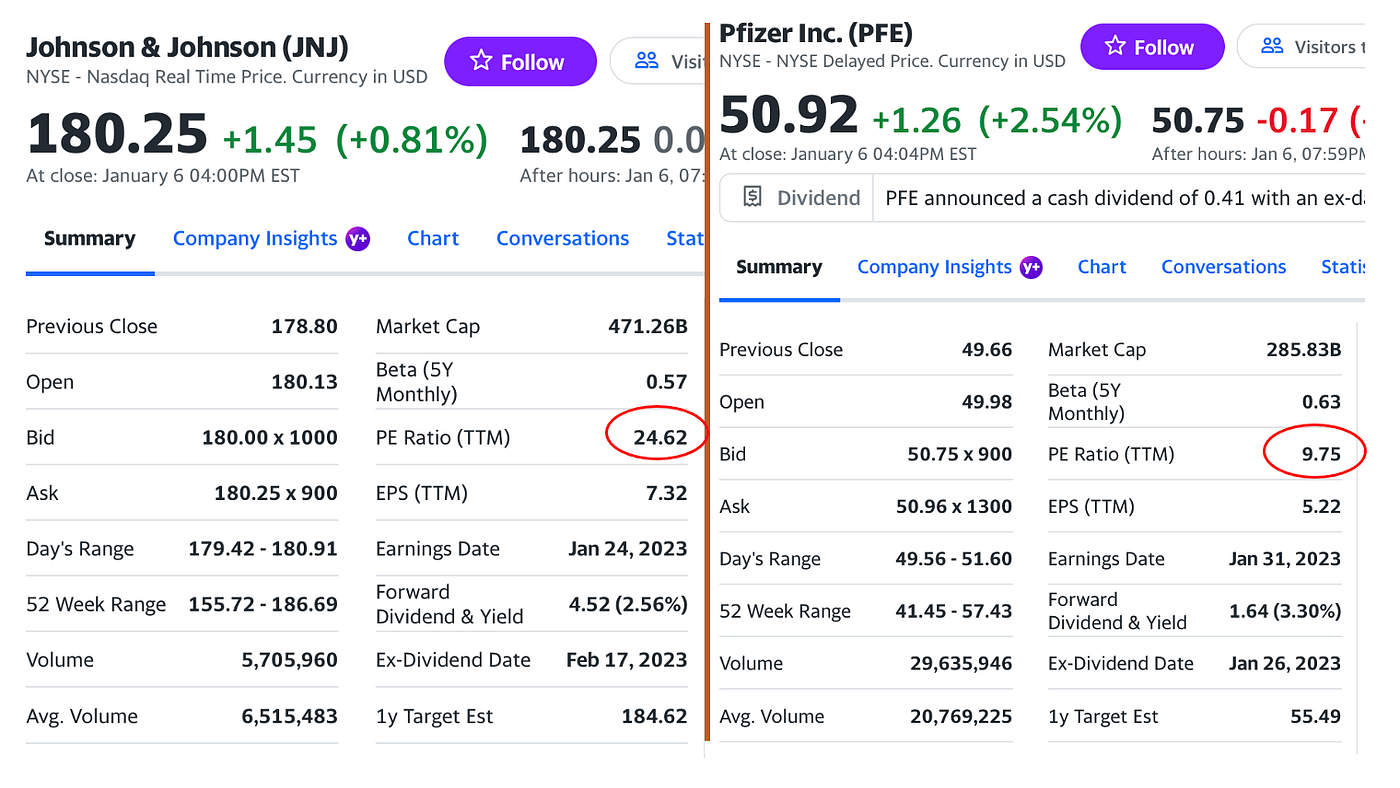
Task: Switch to Pfizer Conversations tab
Action: click(x=1224, y=267)
